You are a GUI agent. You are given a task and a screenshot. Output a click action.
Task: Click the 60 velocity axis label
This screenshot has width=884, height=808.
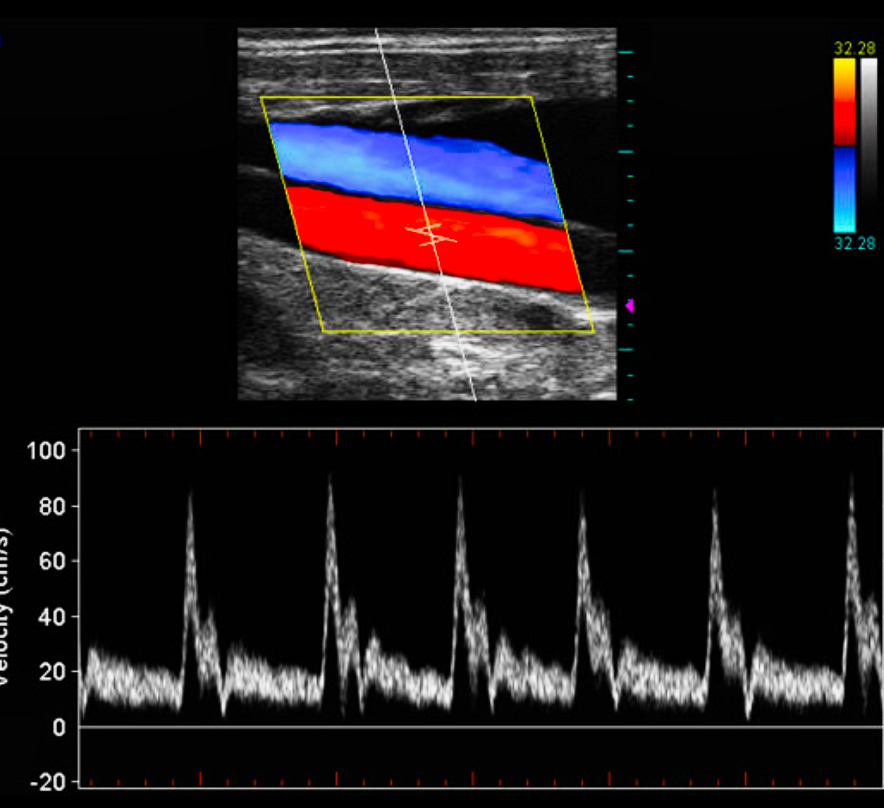click(x=50, y=561)
